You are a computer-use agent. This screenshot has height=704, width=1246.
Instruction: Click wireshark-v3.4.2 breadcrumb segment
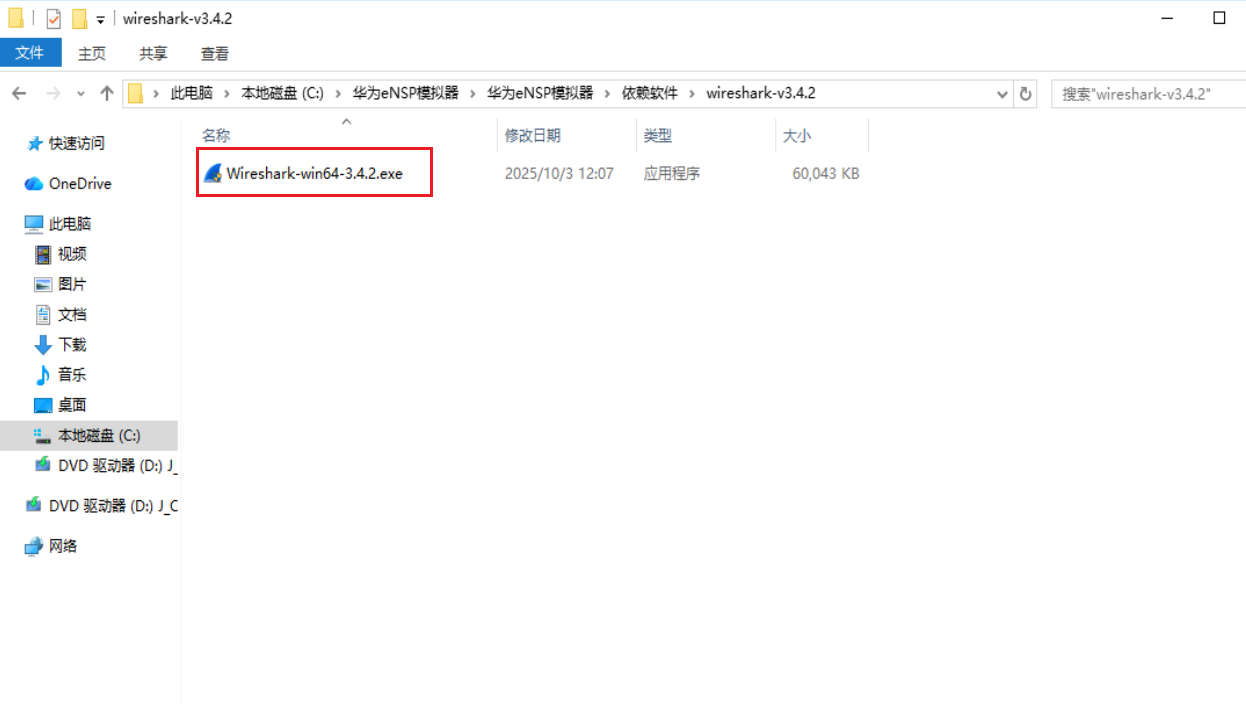point(761,93)
